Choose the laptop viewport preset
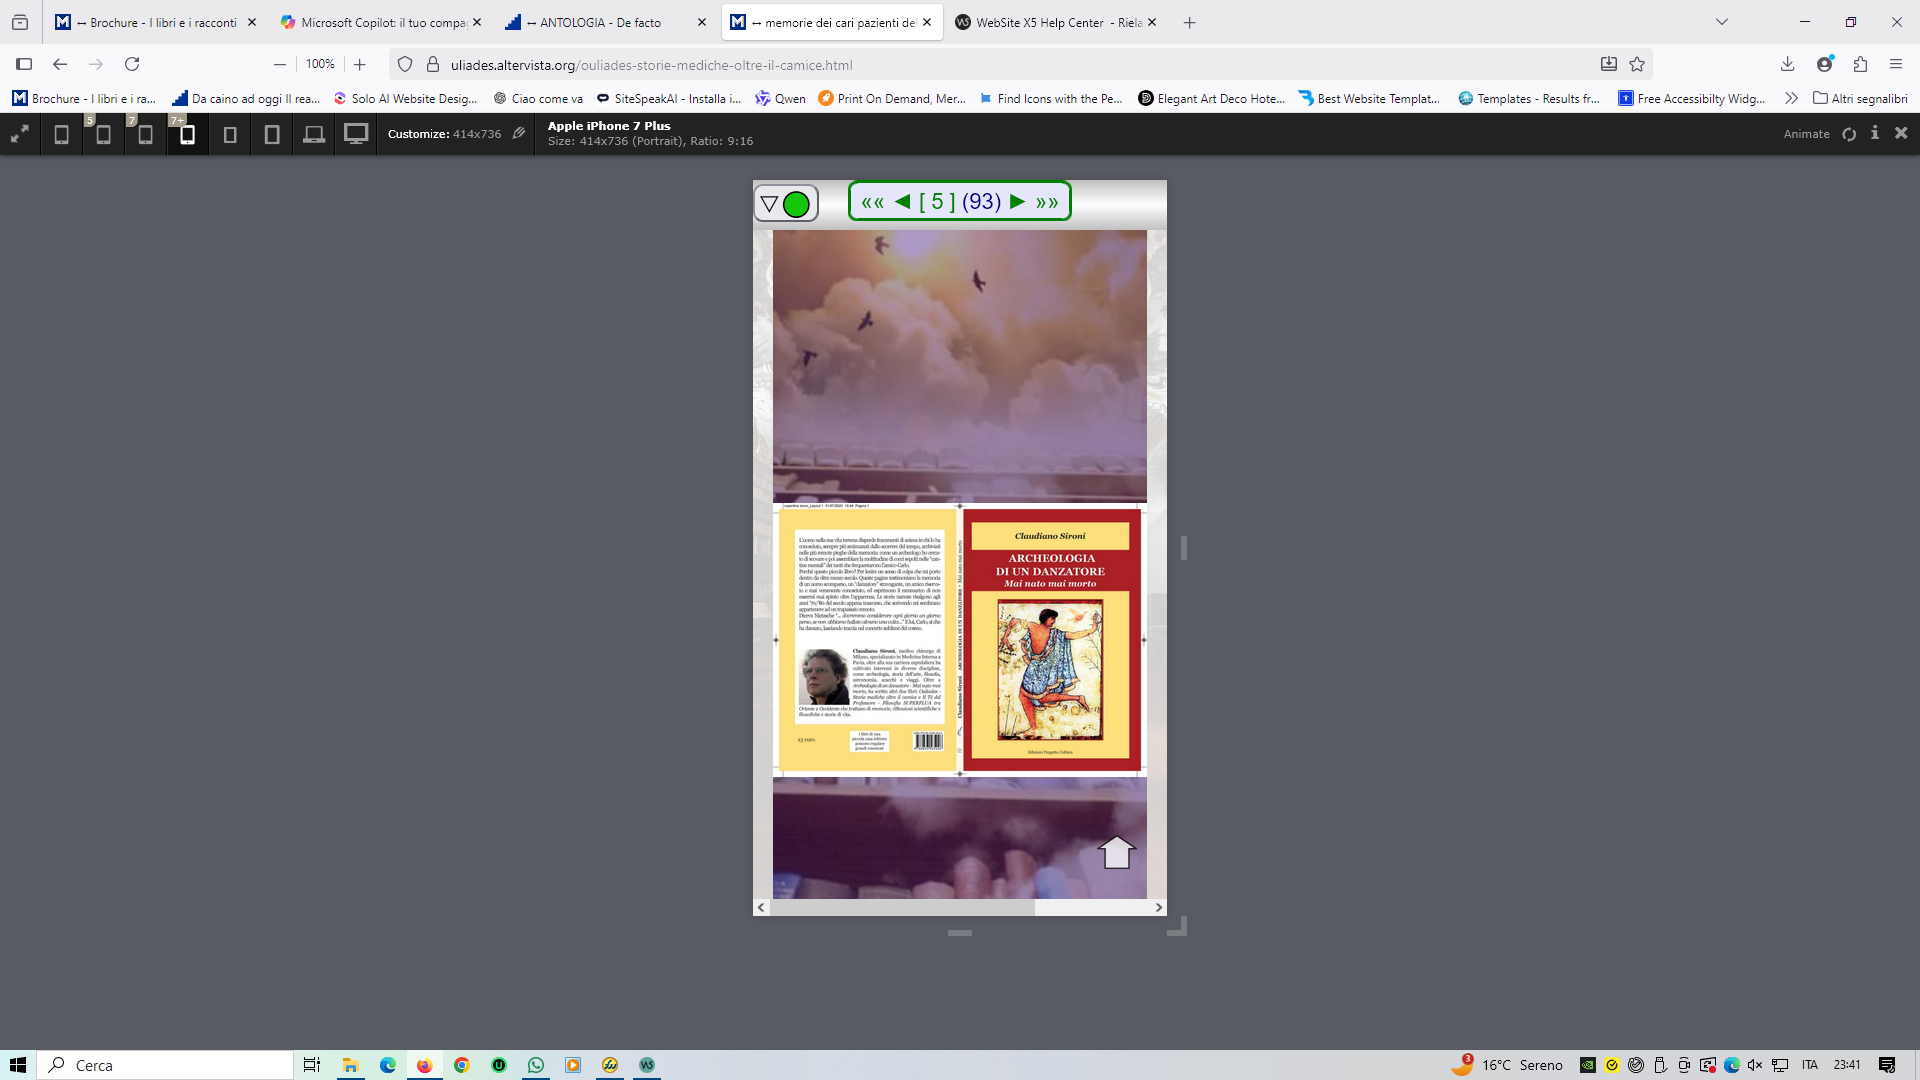The width and height of the screenshot is (1920, 1080). coord(314,134)
